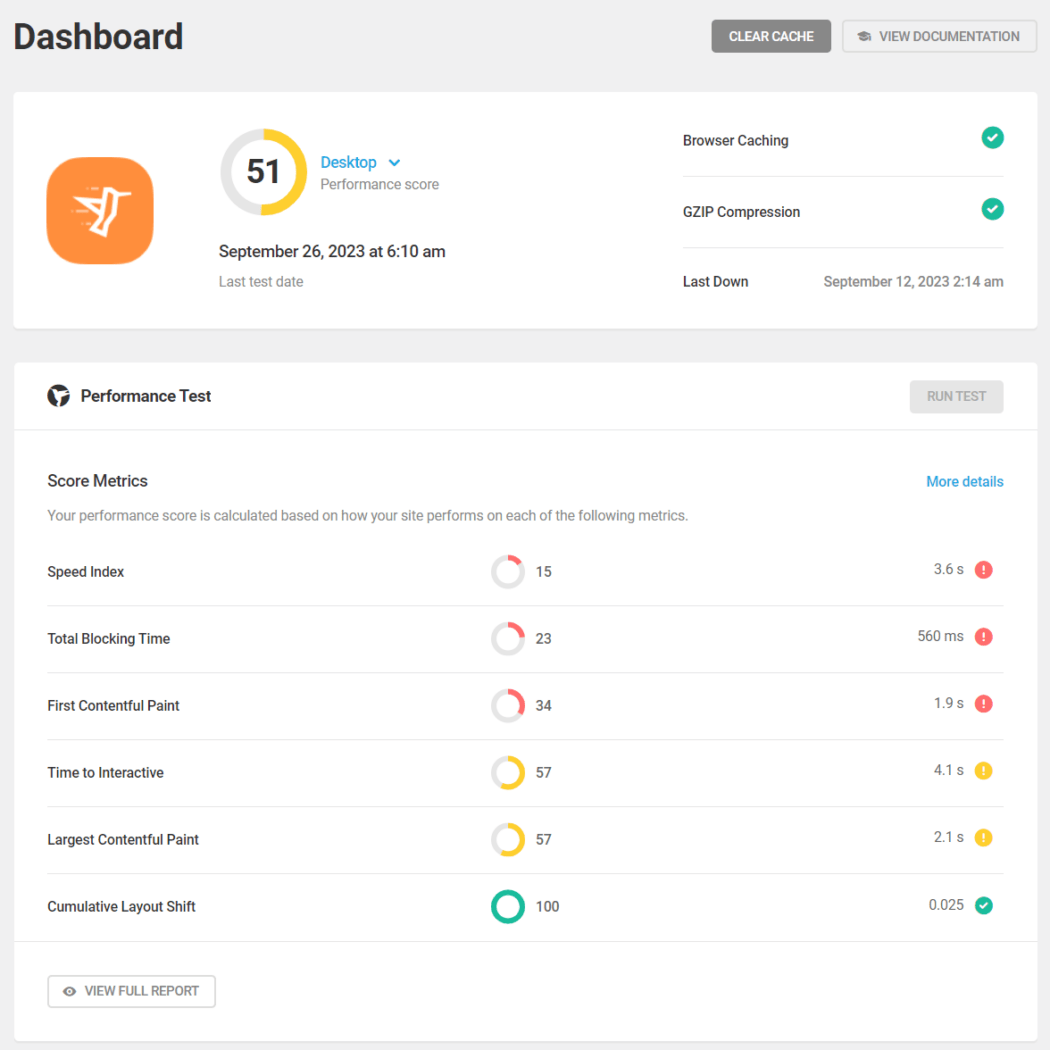
Task: Click the yellow warning icon for Time to Interactive
Action: pos(983,770)
